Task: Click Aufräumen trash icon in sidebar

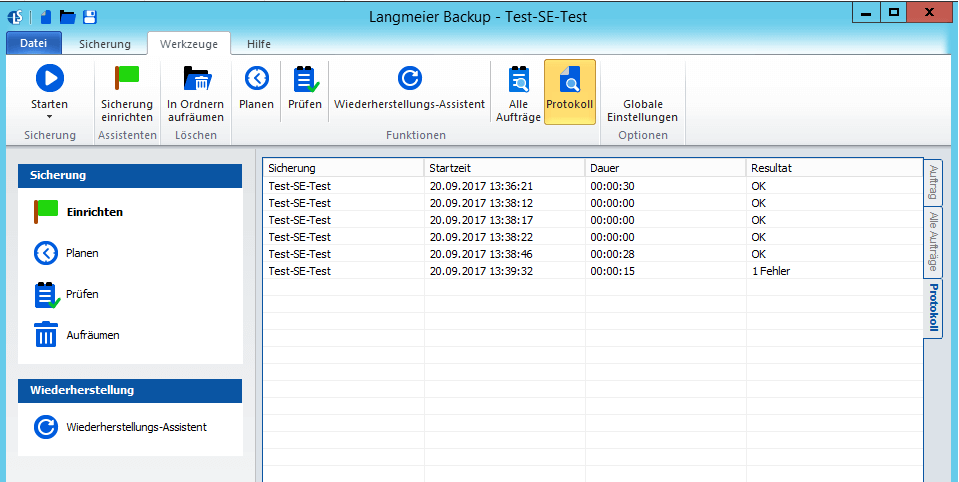Action: pos(46,335)
